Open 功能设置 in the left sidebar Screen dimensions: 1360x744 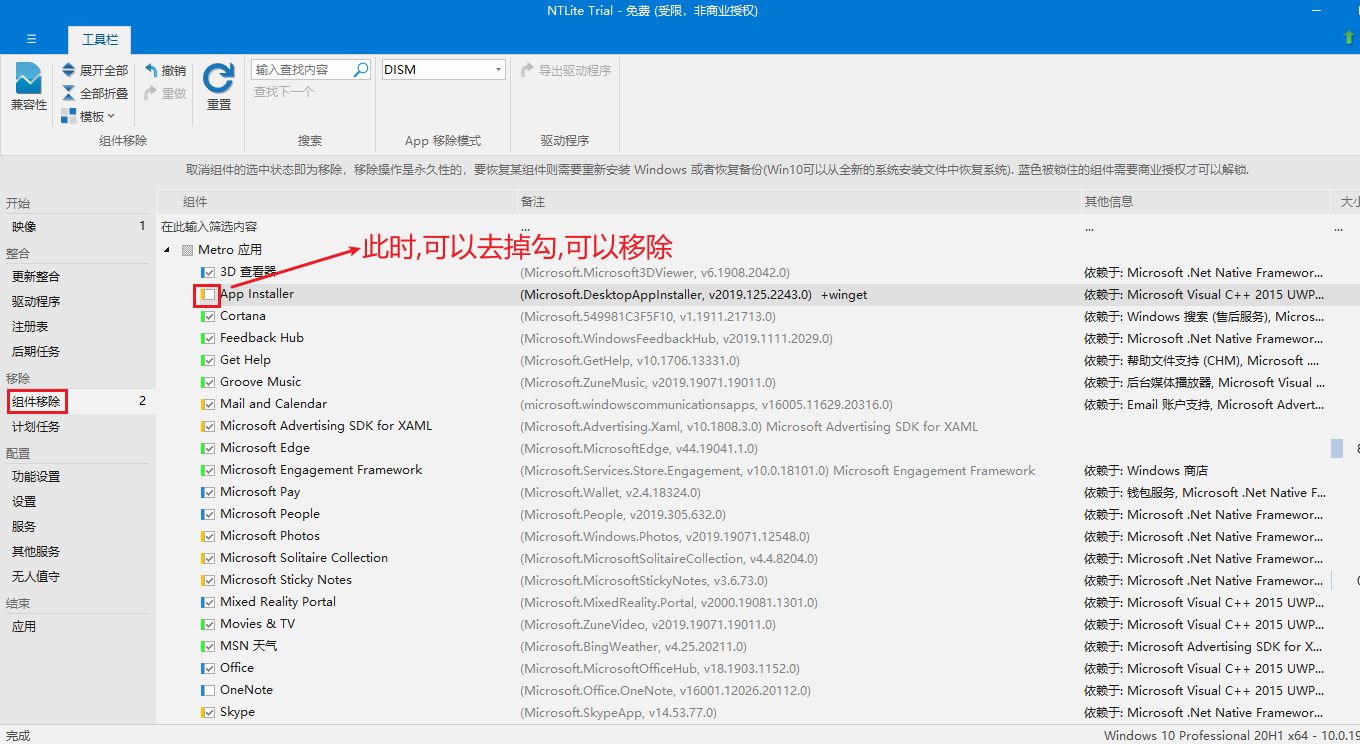[x=36, y=476]
